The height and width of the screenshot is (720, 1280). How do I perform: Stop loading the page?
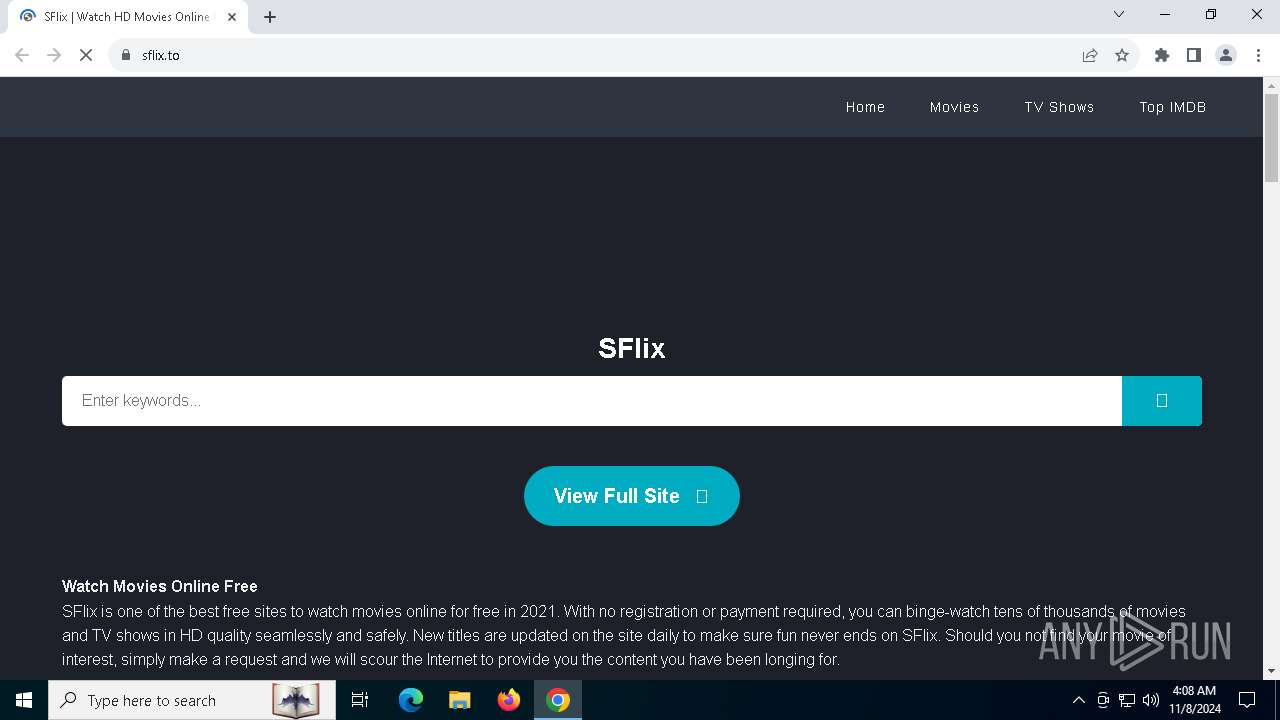coord(86,55)
